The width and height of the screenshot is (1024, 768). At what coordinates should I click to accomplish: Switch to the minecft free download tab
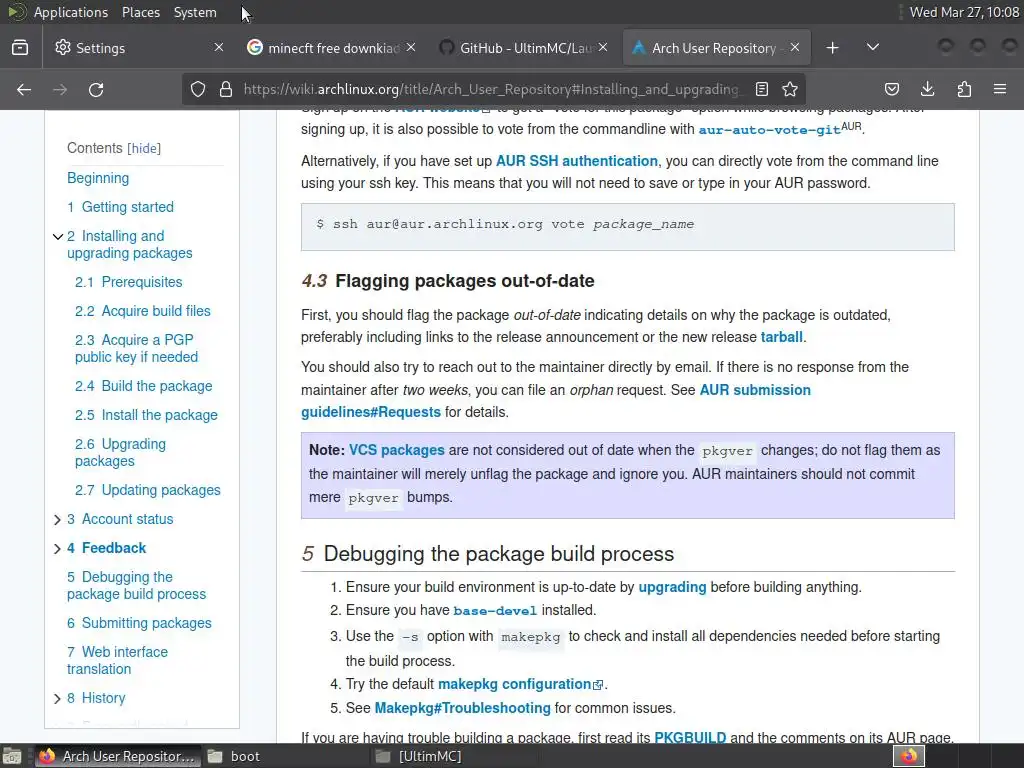(332, 48)
